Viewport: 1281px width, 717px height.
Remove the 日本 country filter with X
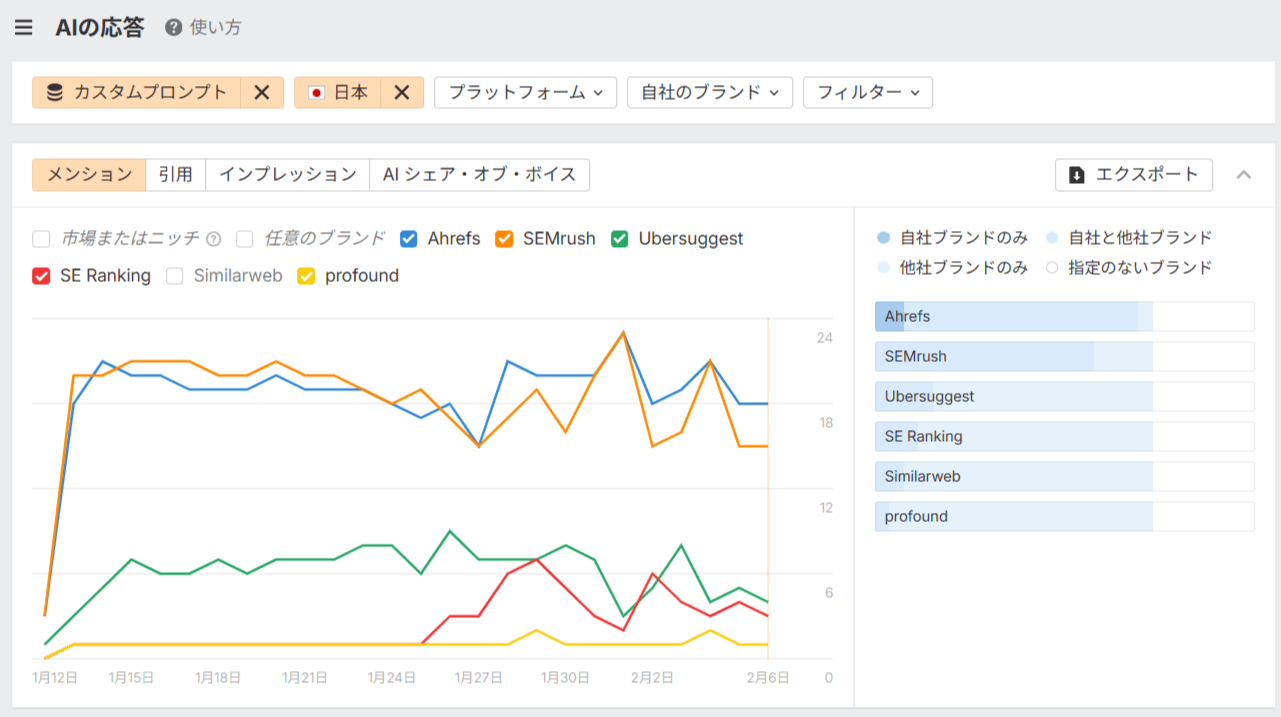[401, 93]
